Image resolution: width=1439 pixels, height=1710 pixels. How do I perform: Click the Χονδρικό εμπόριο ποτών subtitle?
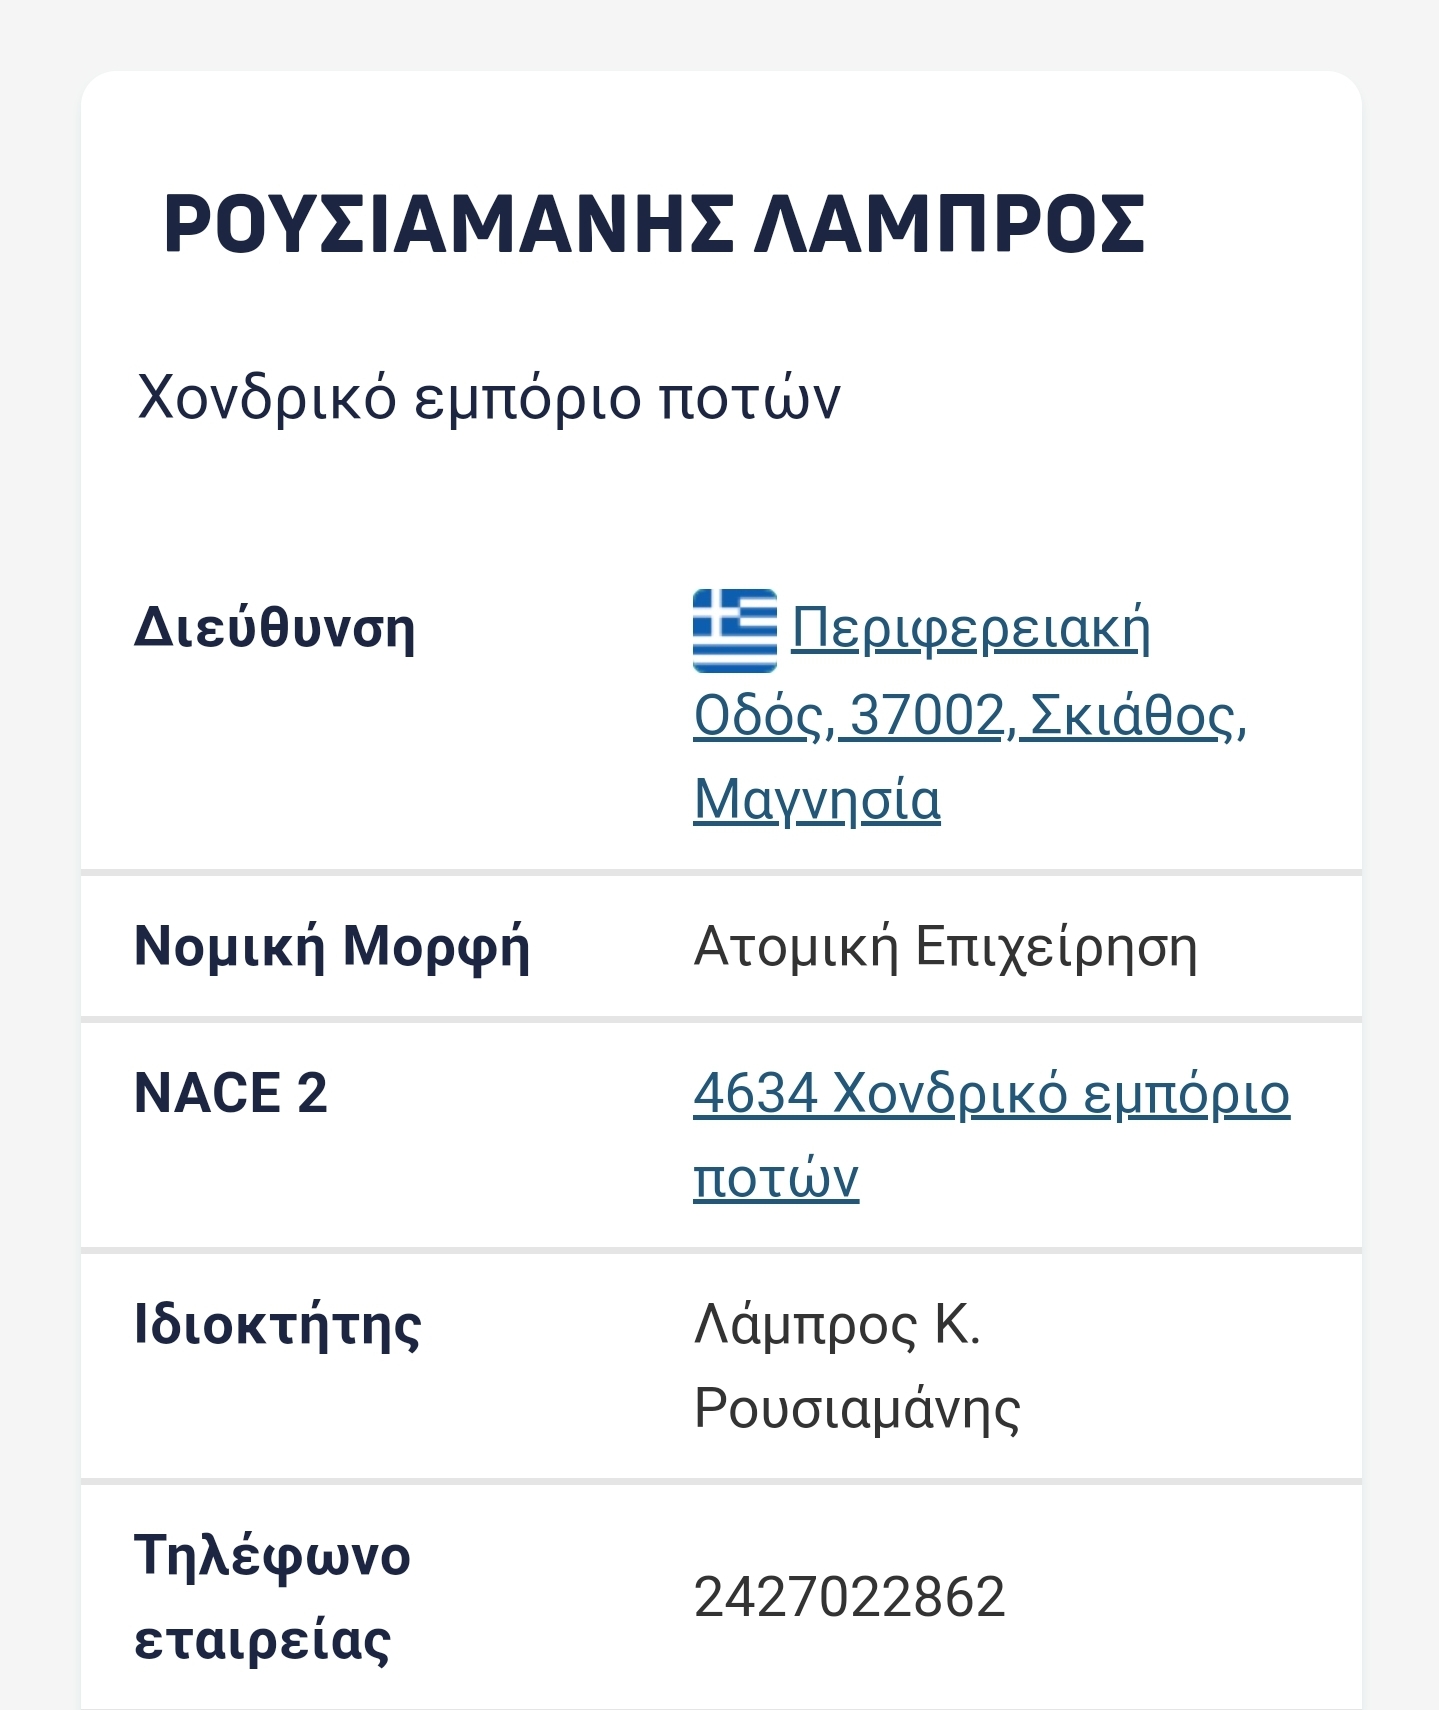[x=488, y=398]
